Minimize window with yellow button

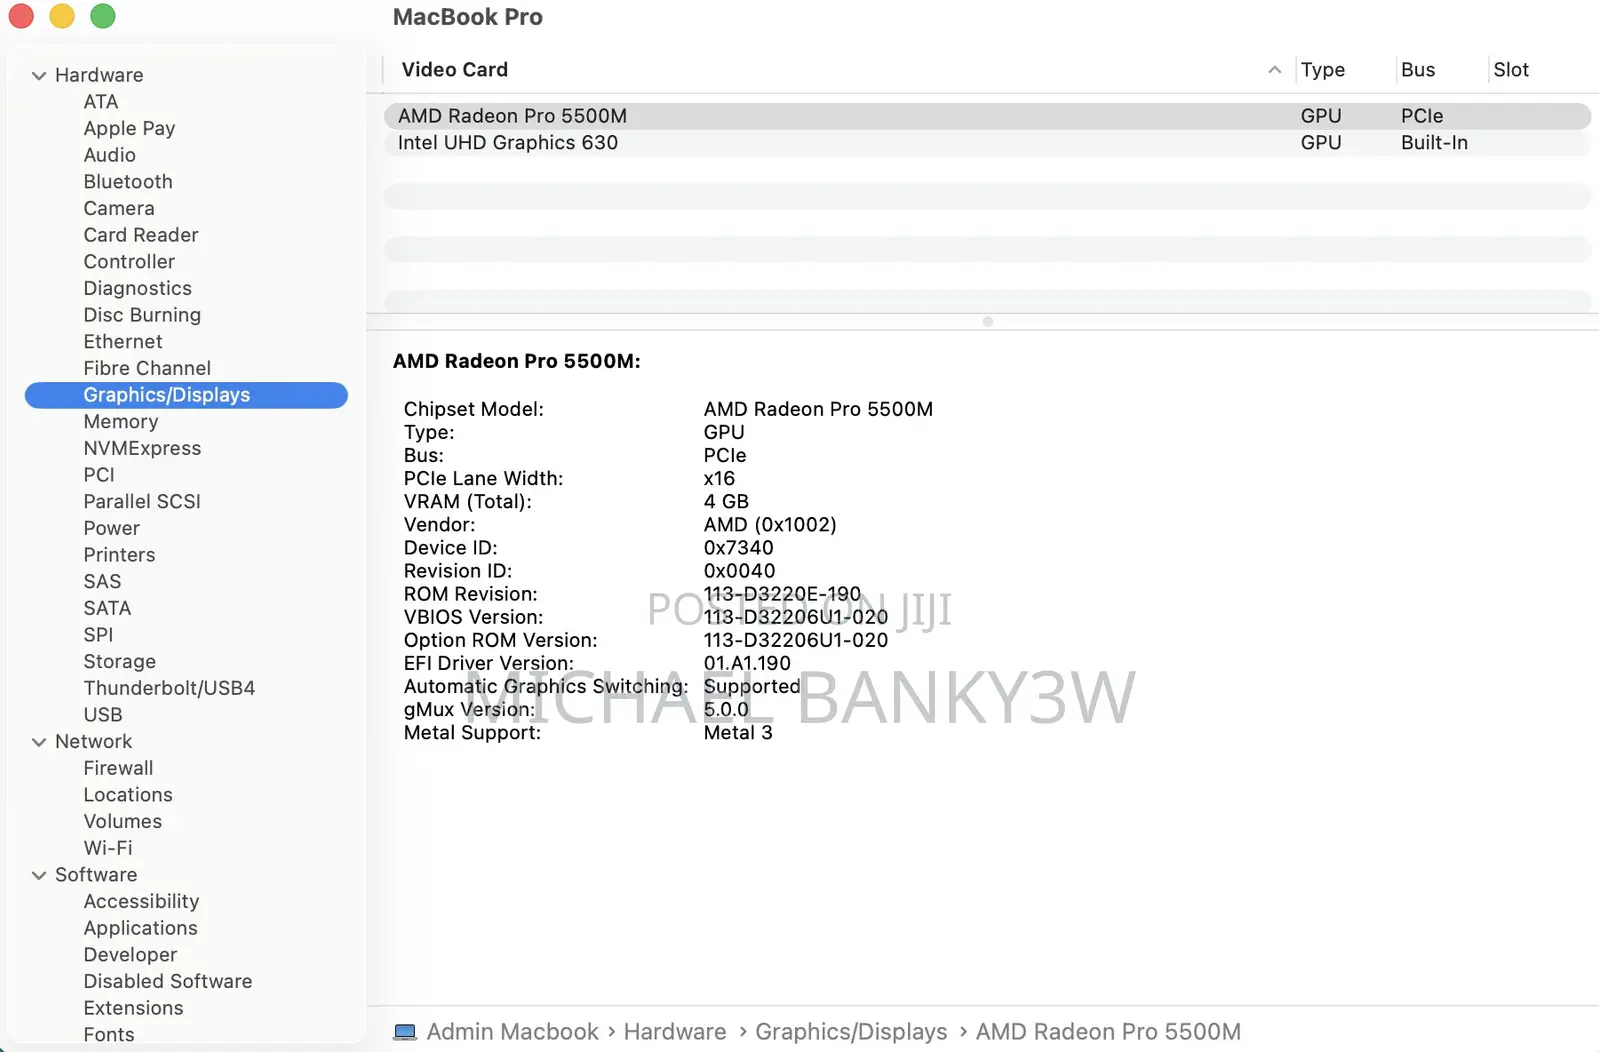click(62, 16)
